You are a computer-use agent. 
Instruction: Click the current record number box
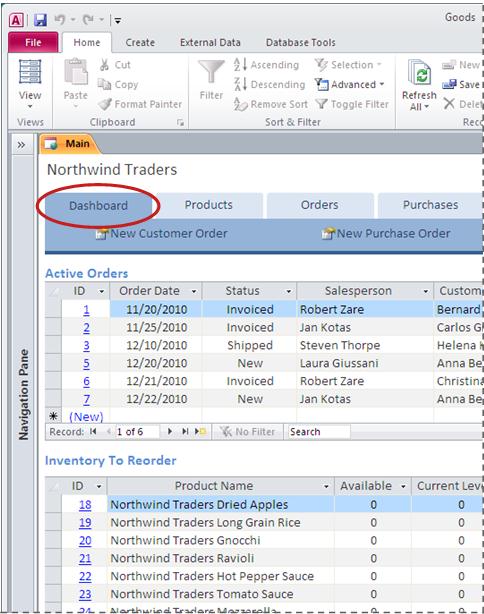pyautogui.click(x=137, y=432)
